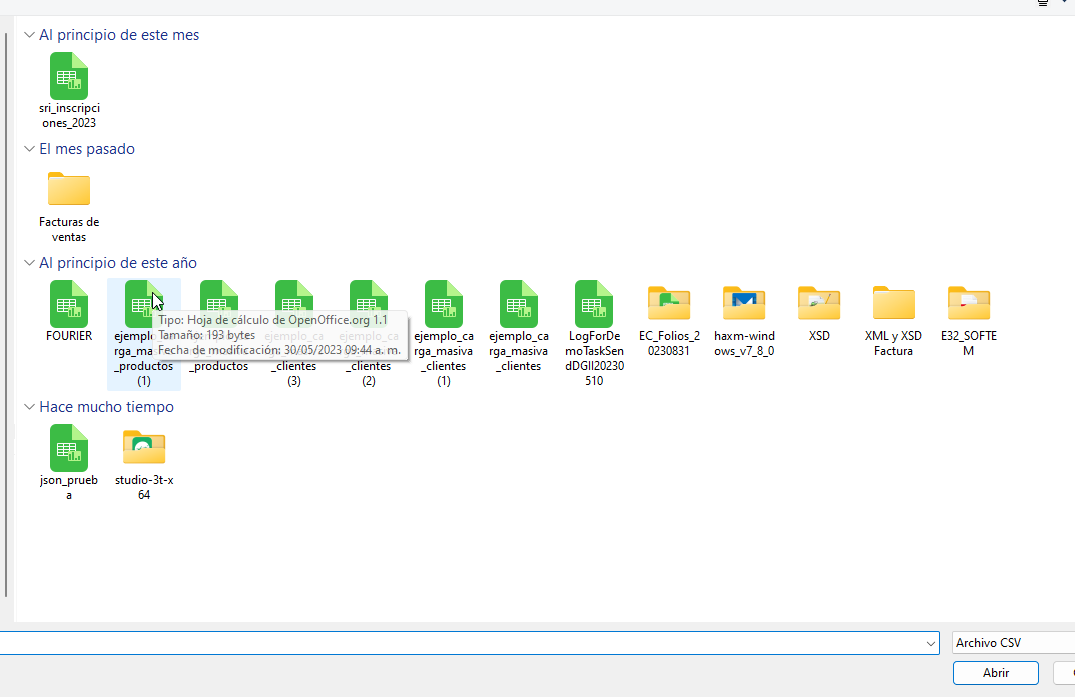Select the json_prueba spreadsheet file
Screen dimensions: 1075x697
click(69, 448)
